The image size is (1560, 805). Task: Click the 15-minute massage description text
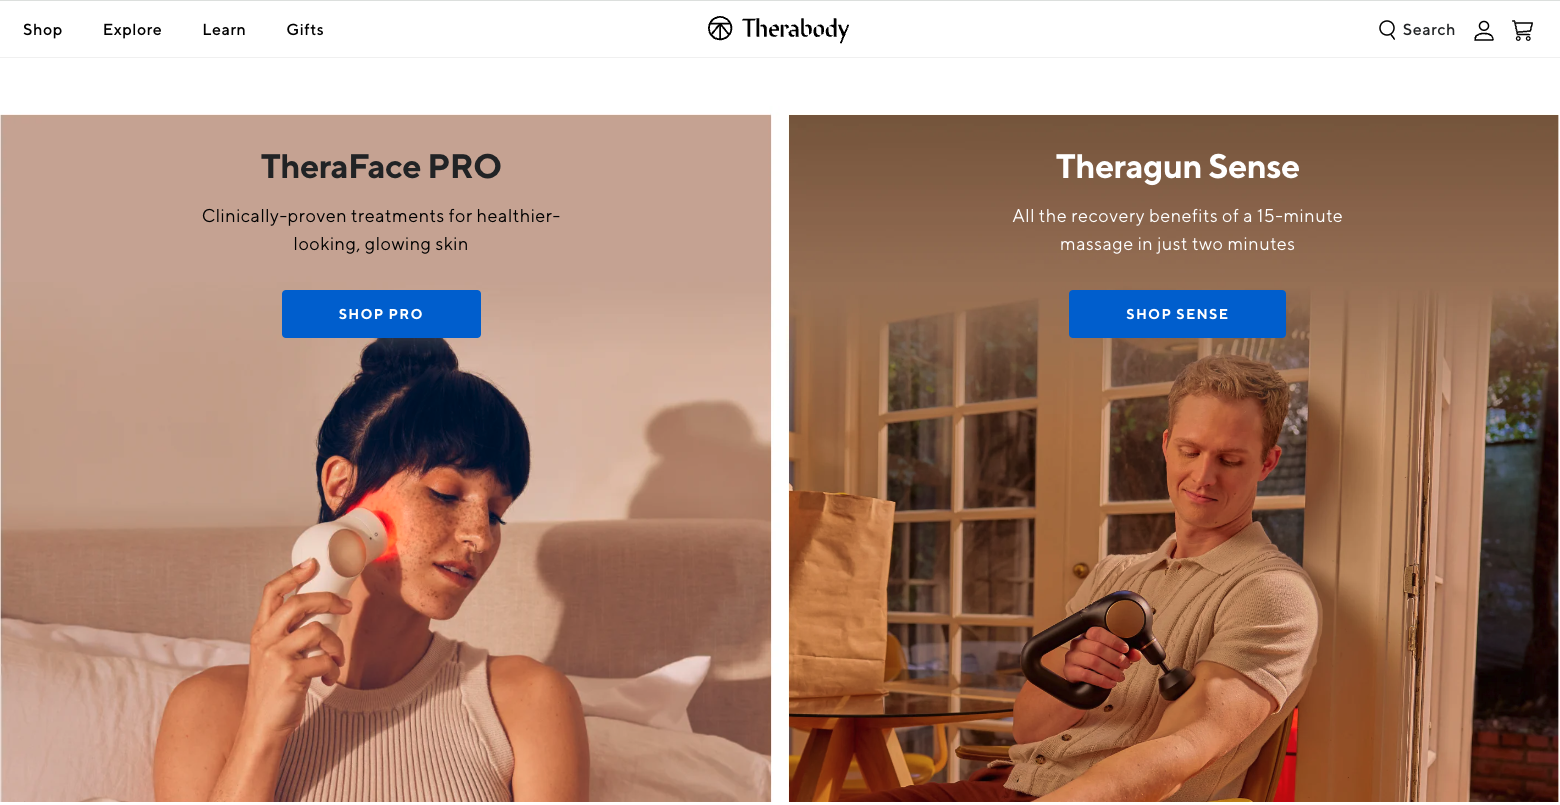pyautogui.click(x=1177, y=230)
